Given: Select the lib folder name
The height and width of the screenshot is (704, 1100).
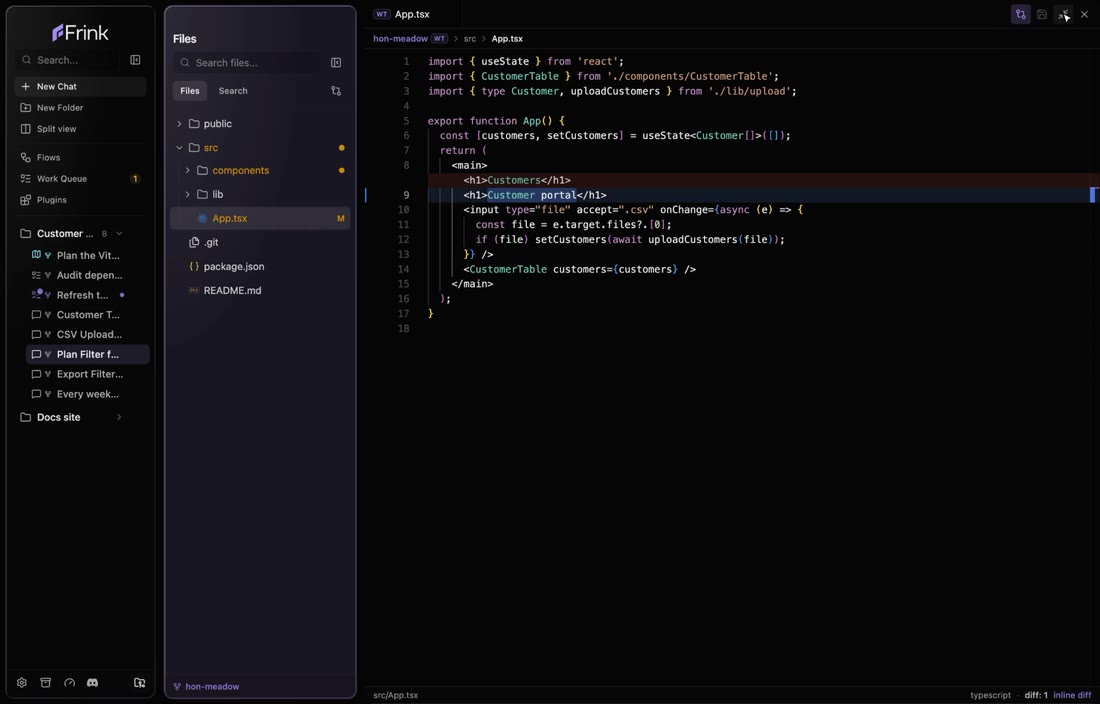Looking at the screenshot, I should coord(218,195).
